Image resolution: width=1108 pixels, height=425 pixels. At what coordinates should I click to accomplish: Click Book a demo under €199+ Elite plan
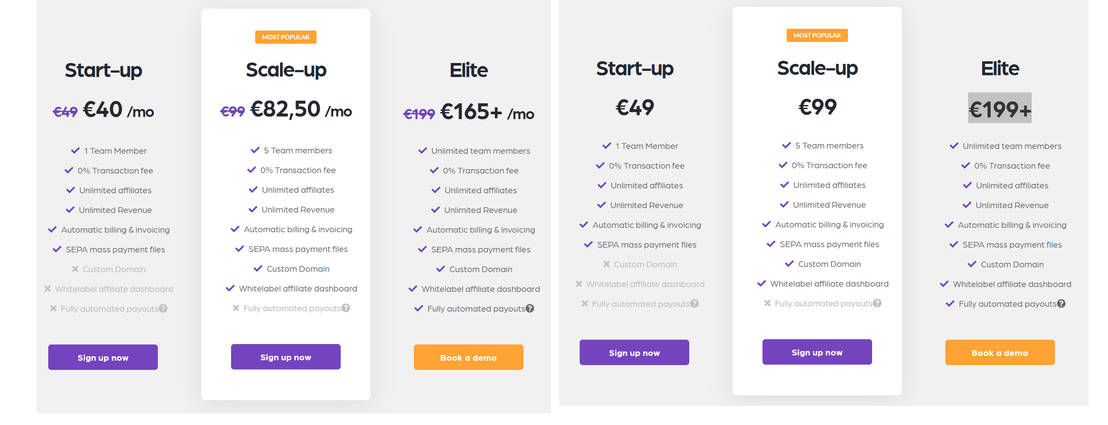point(1000,352)
